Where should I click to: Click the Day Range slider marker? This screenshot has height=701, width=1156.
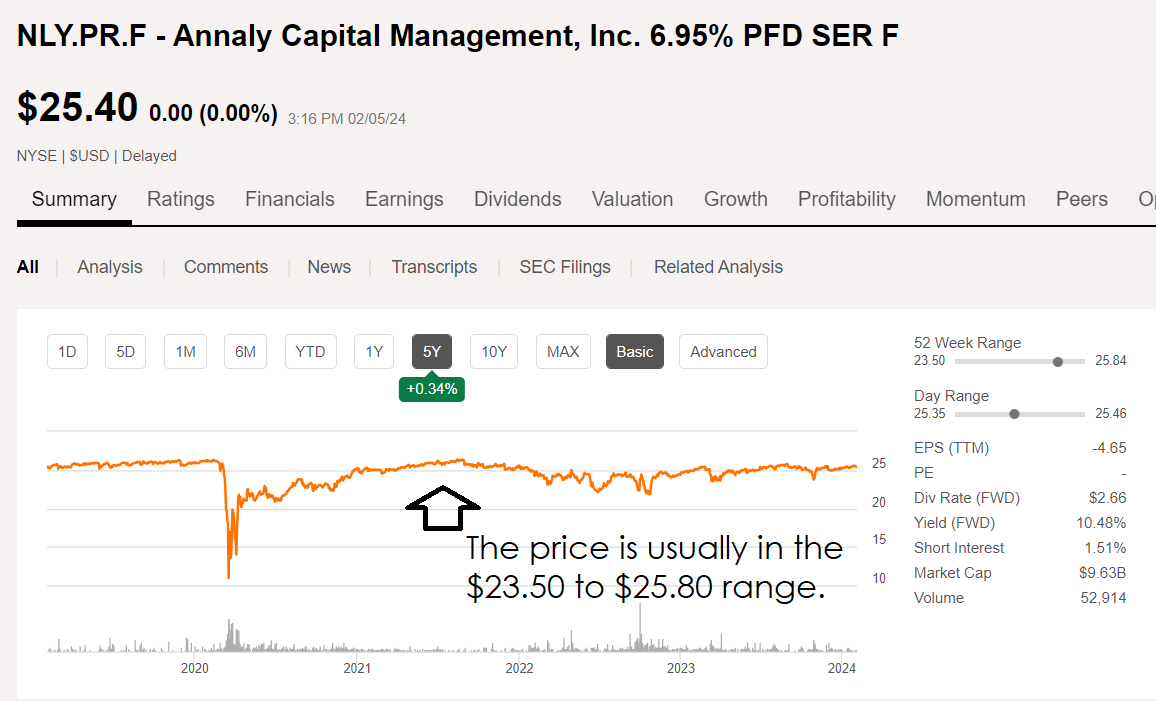coord(1015,414)
